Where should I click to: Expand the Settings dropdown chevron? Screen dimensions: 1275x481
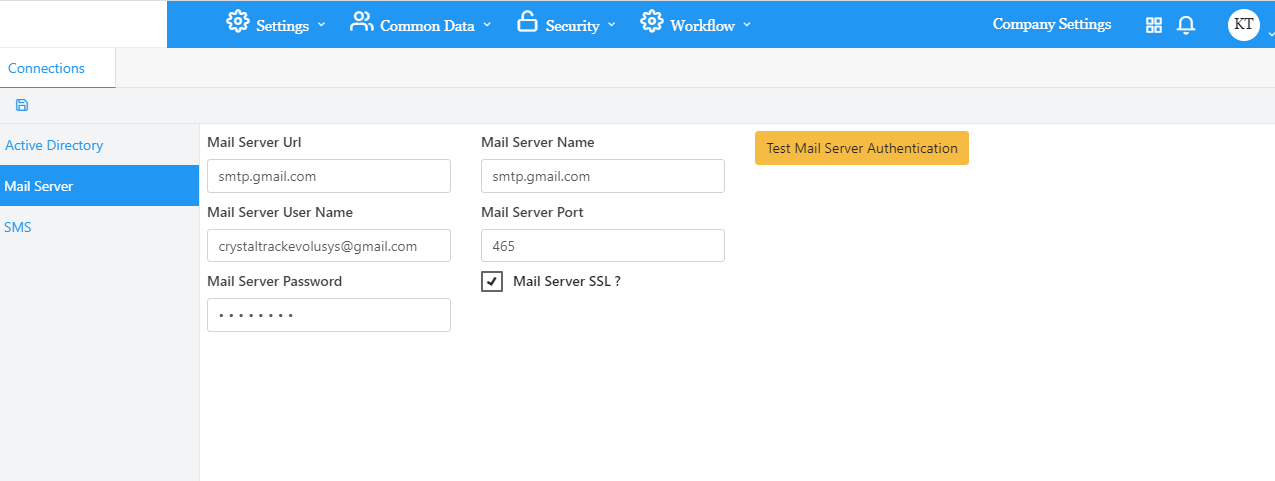click(x=321, y=25)
